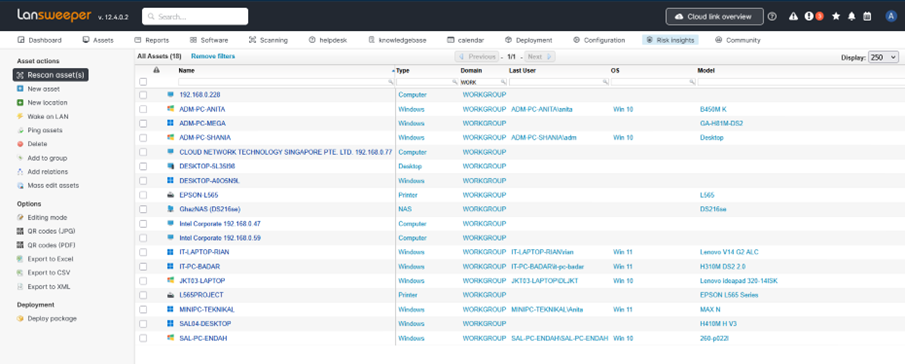Viewport: 905px width, 364px height.
Task: Open the Display 250 dropdown
Action: 883,57
